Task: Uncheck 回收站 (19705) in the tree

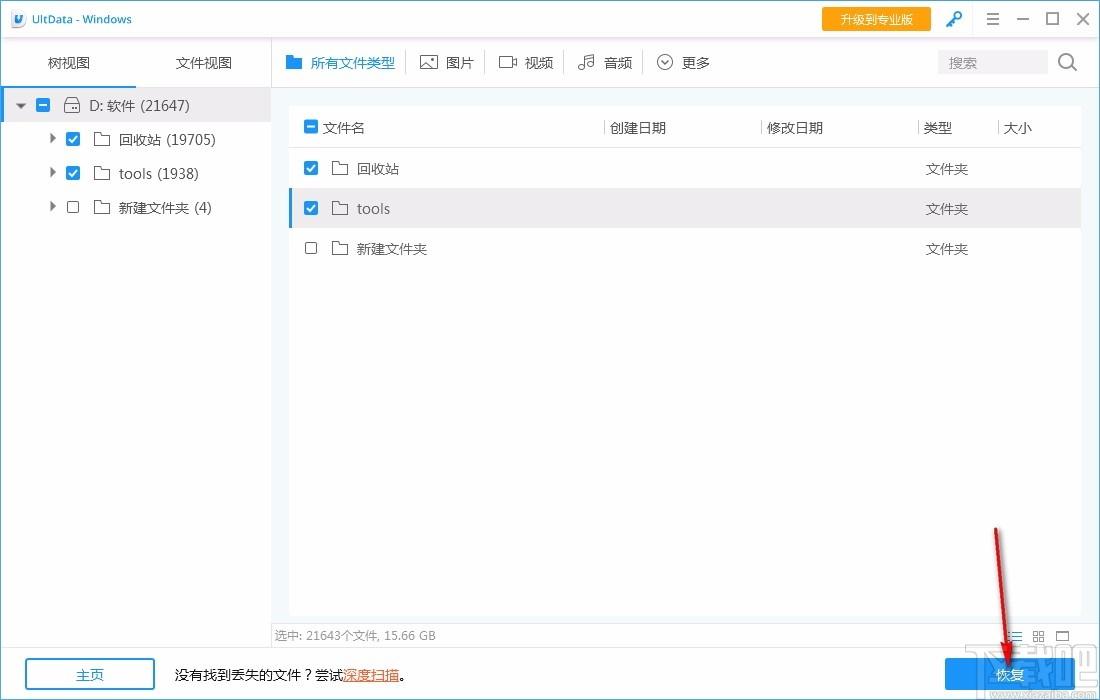Action: (x=73, y=139)
